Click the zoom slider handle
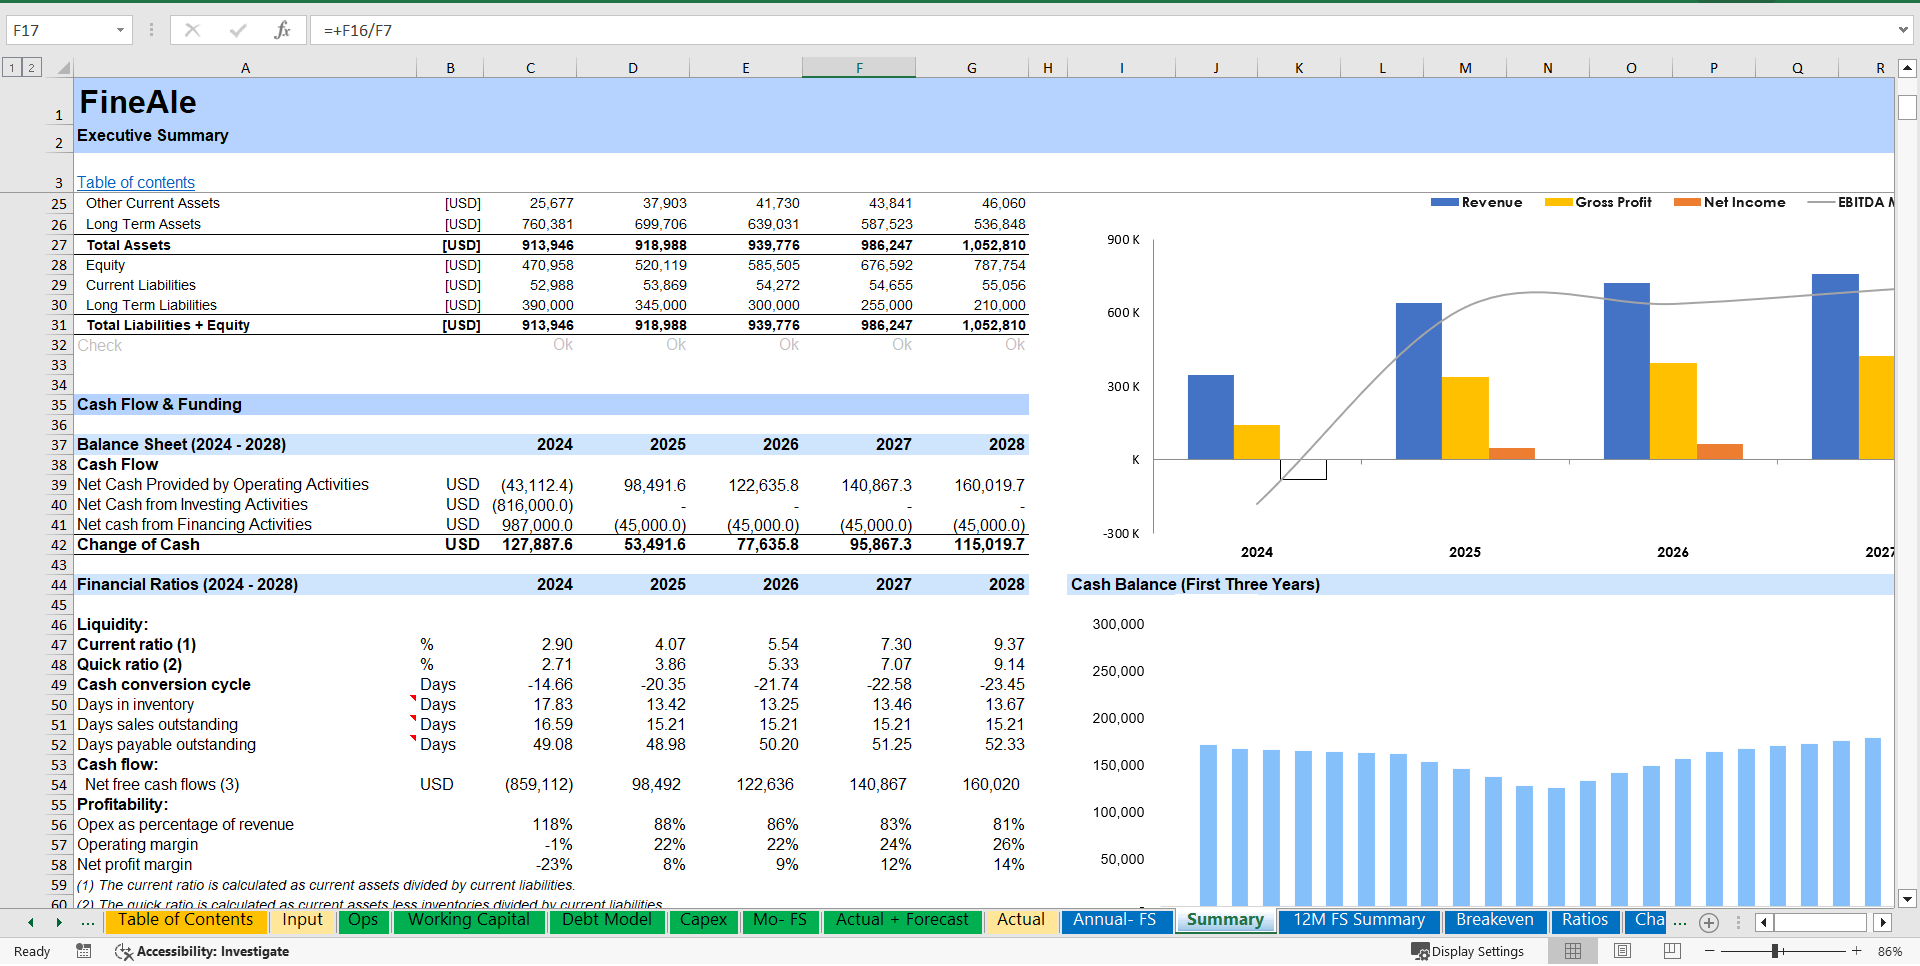Viewport: 1920px width, 966px height. coord(1775,951)
